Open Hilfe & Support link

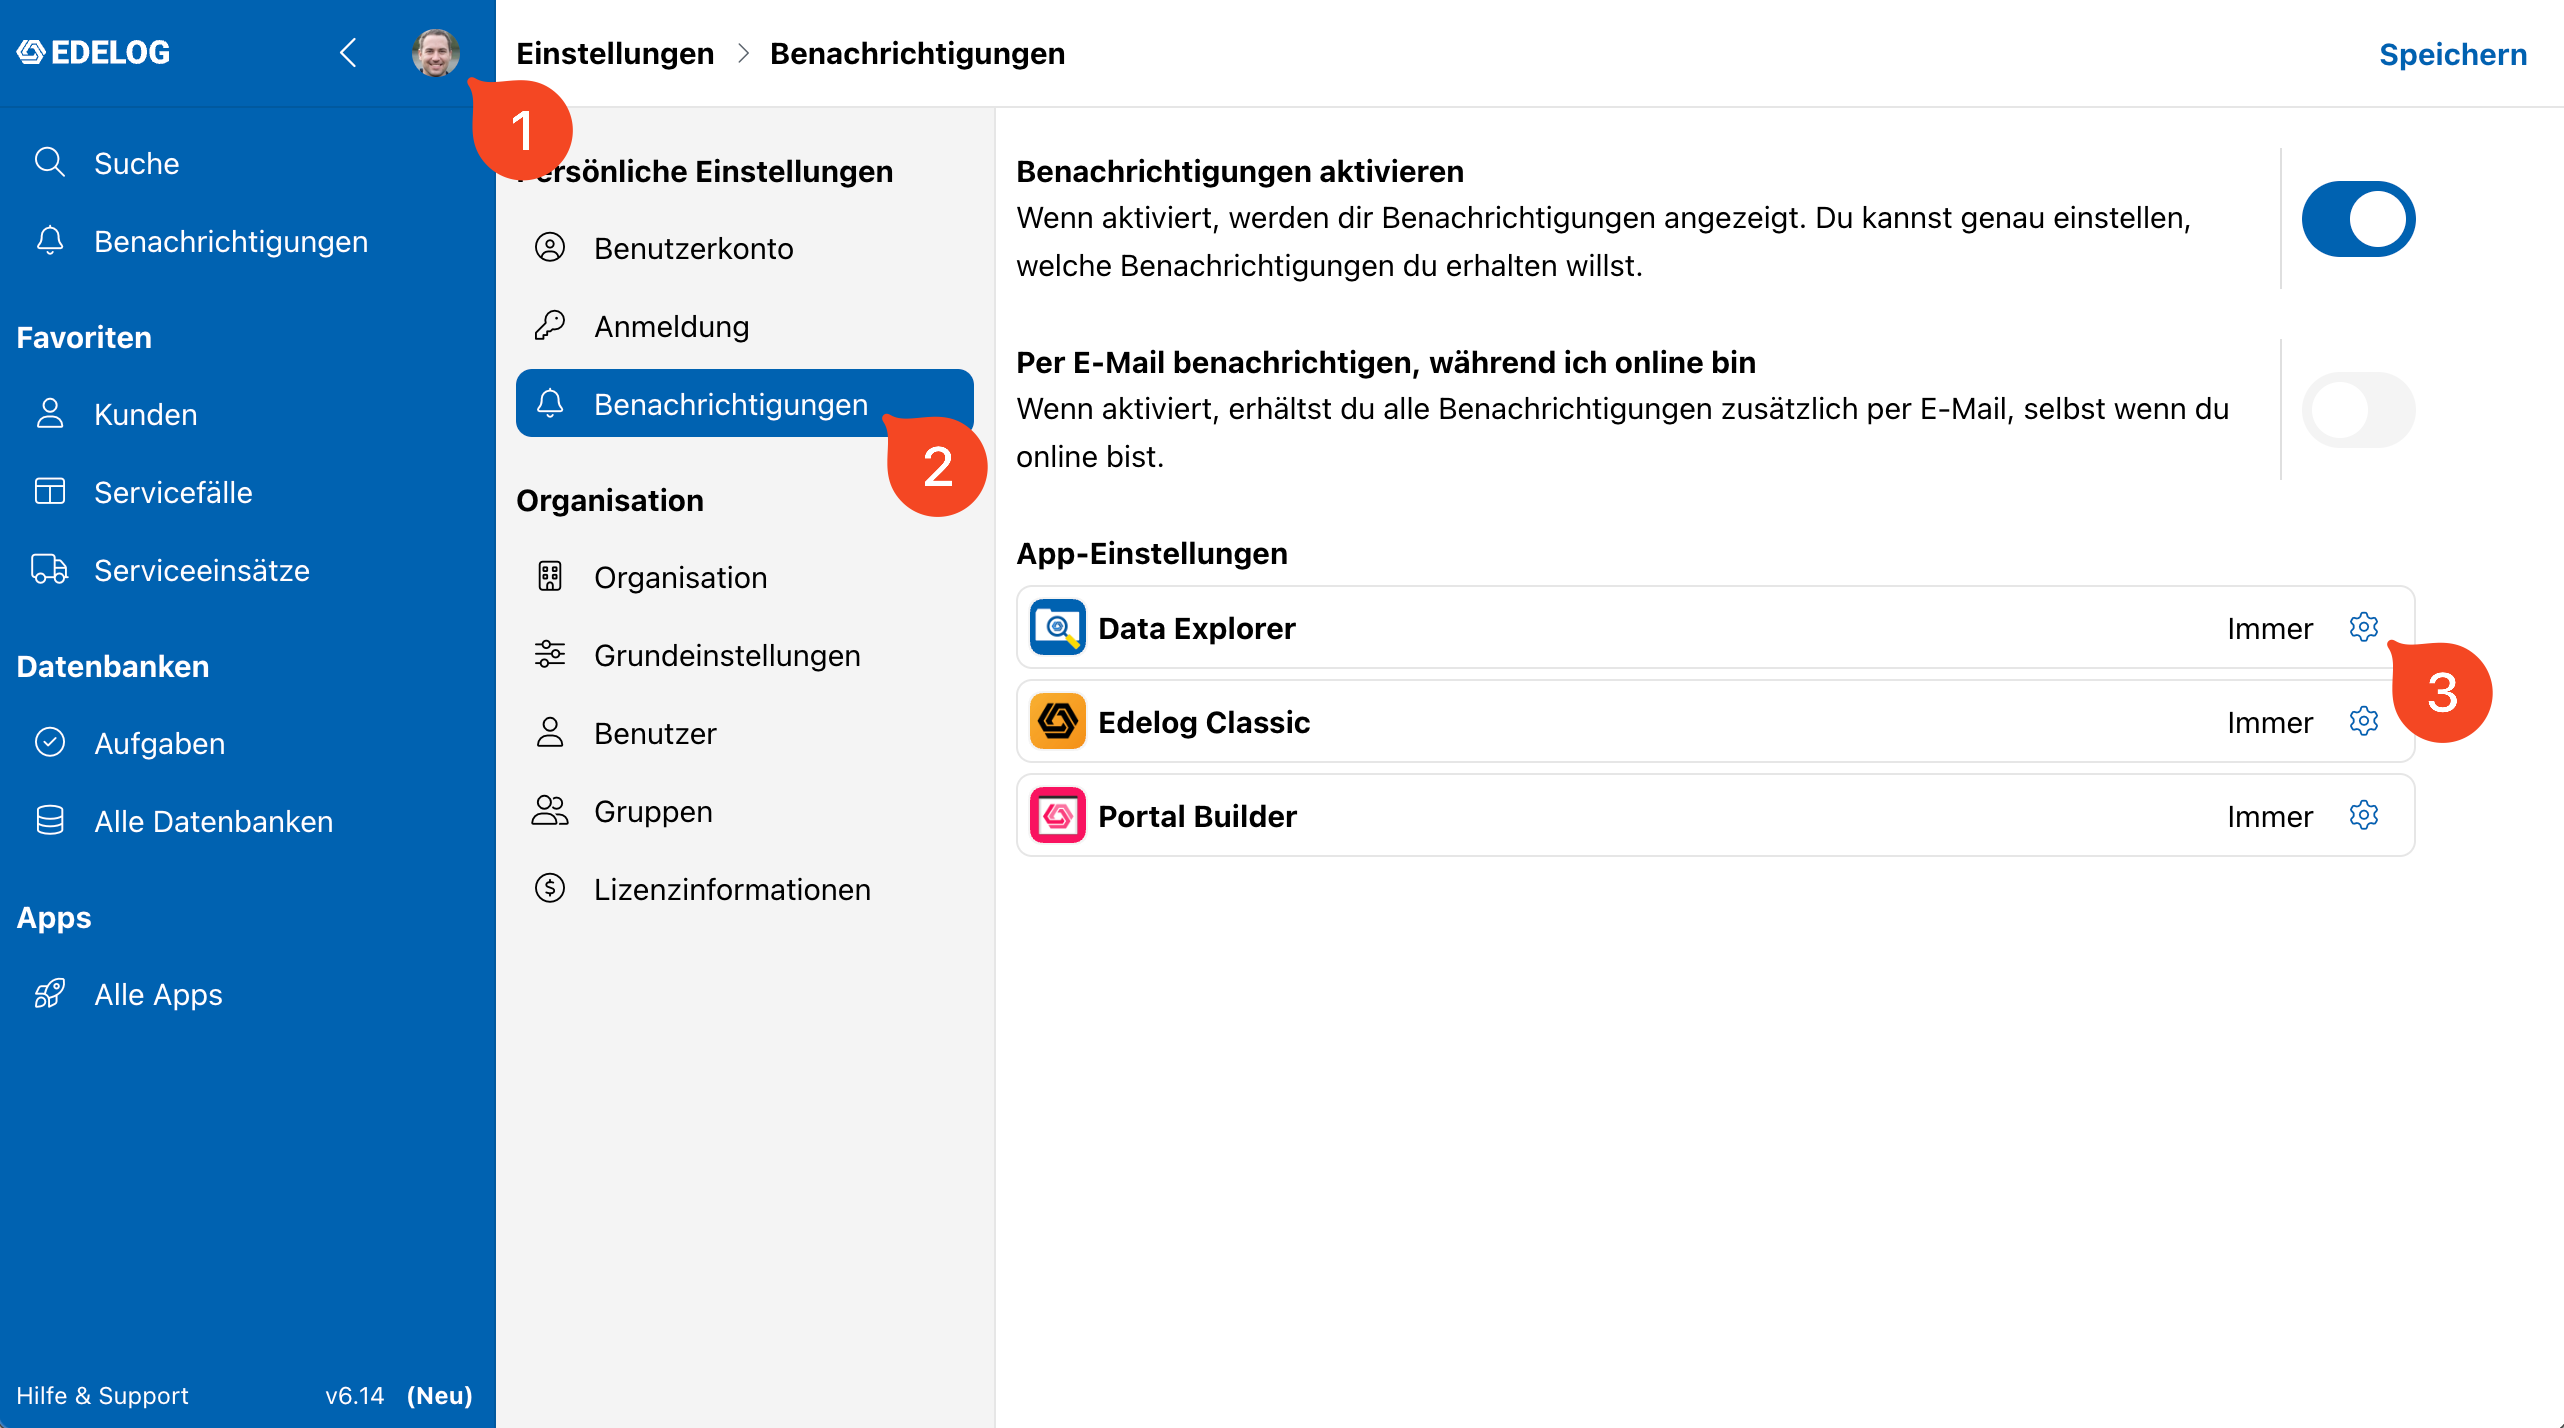102,1395
